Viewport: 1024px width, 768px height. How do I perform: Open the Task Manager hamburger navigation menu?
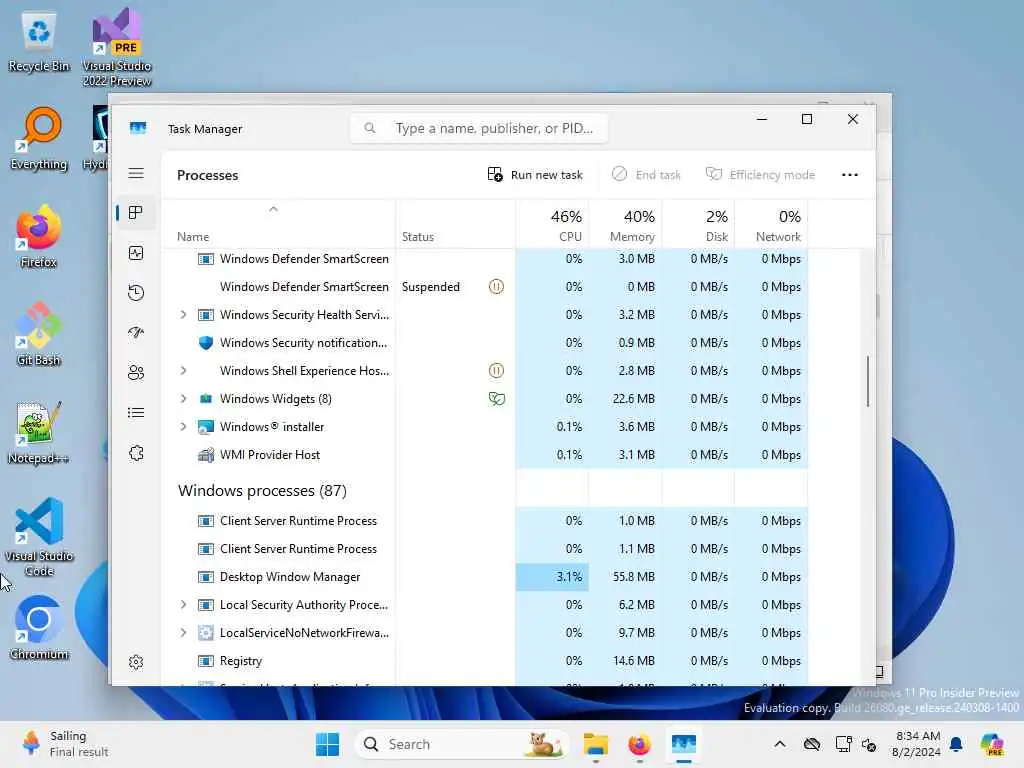coord(136,173)
